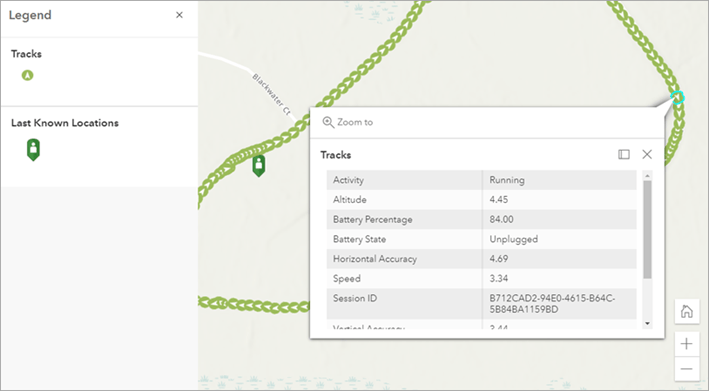Viewport: 709px width, 391px height.
Task: Click the Legend panel heading
Action: [x=30, y=15]
